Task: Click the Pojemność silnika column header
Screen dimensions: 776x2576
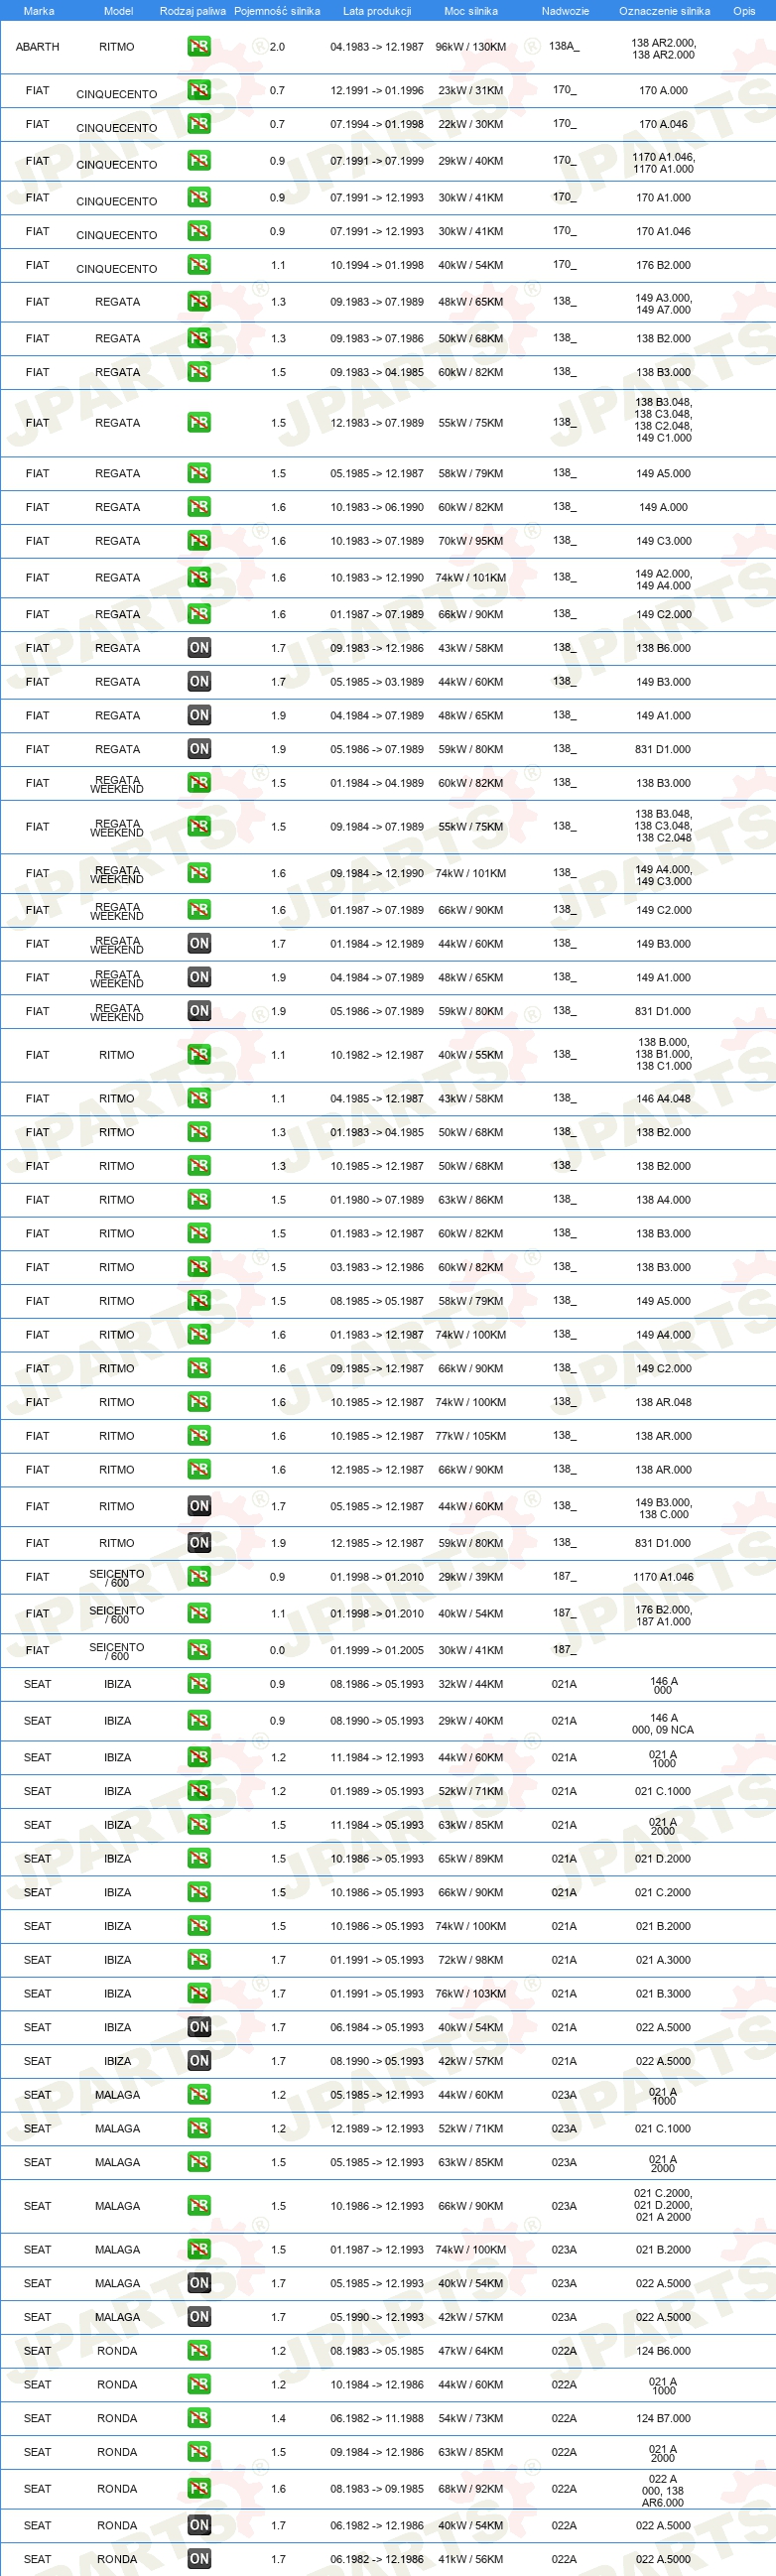Action: point(277,11)
